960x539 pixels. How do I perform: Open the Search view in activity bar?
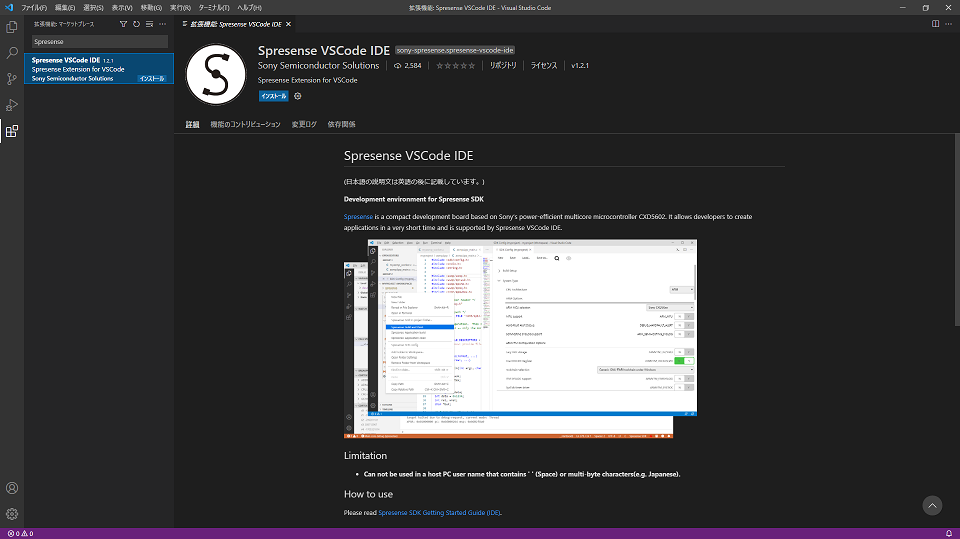(x=12, y=53)
